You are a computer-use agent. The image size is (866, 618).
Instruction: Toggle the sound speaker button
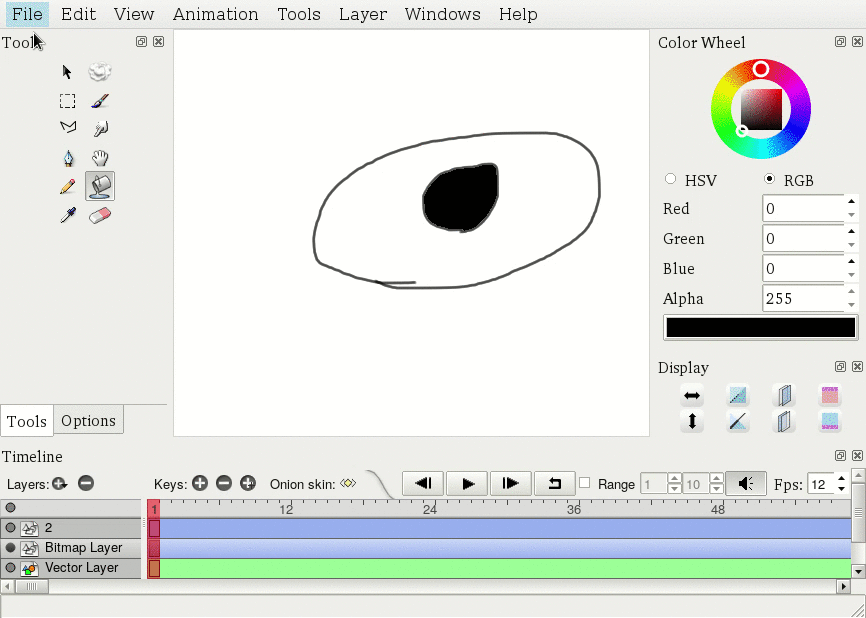tap(746, 484)
